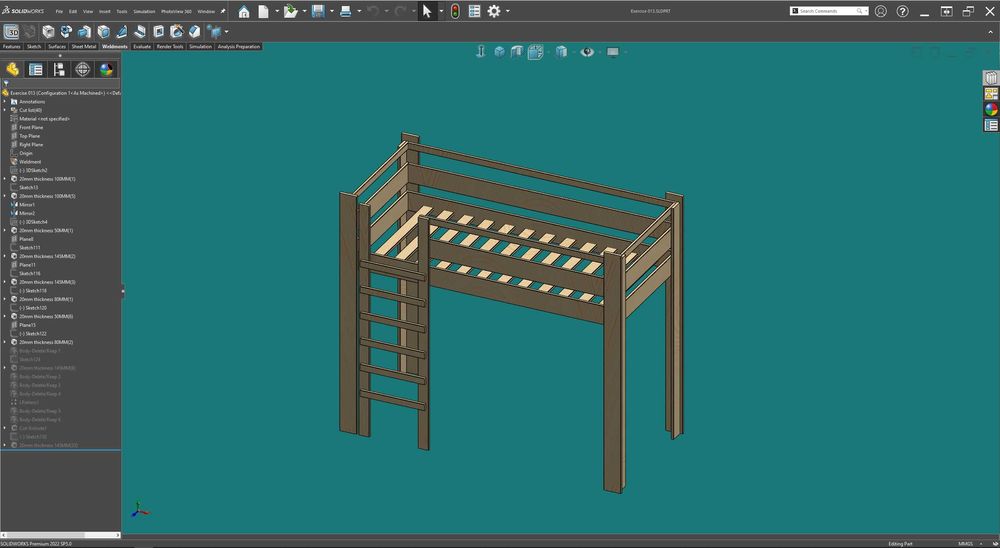Click the Save icon
The image size is (1000, 548).
(x=318, y=11)
